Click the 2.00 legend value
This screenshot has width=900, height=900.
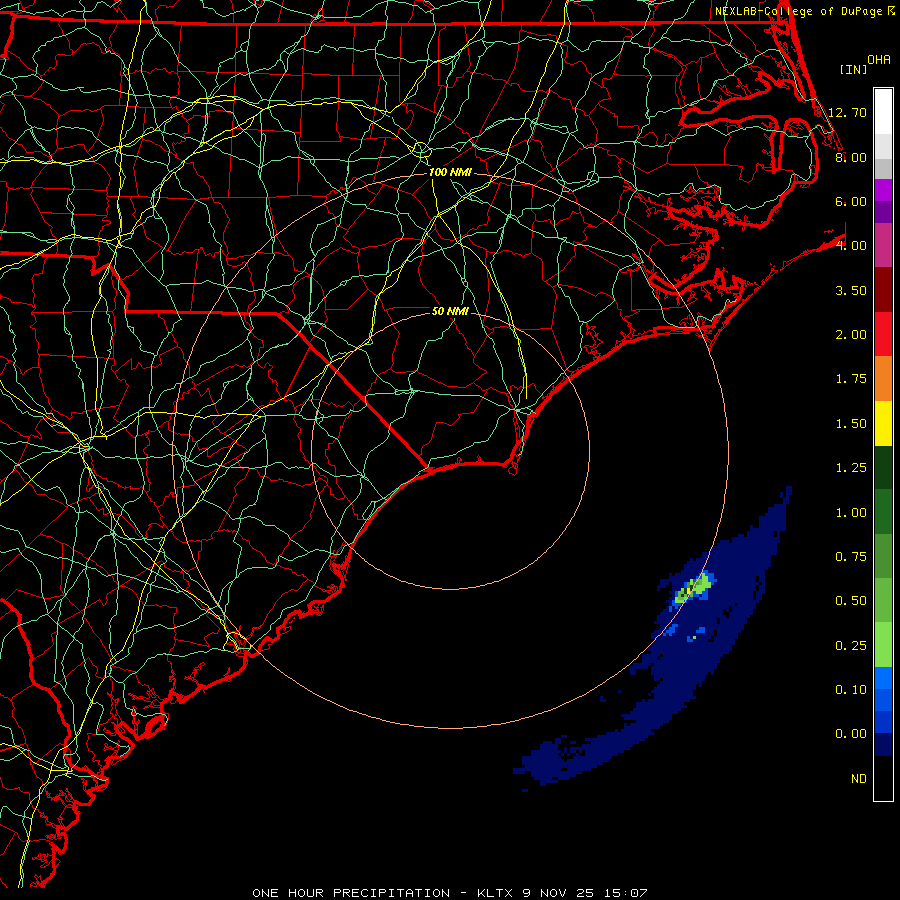[851, 335]
